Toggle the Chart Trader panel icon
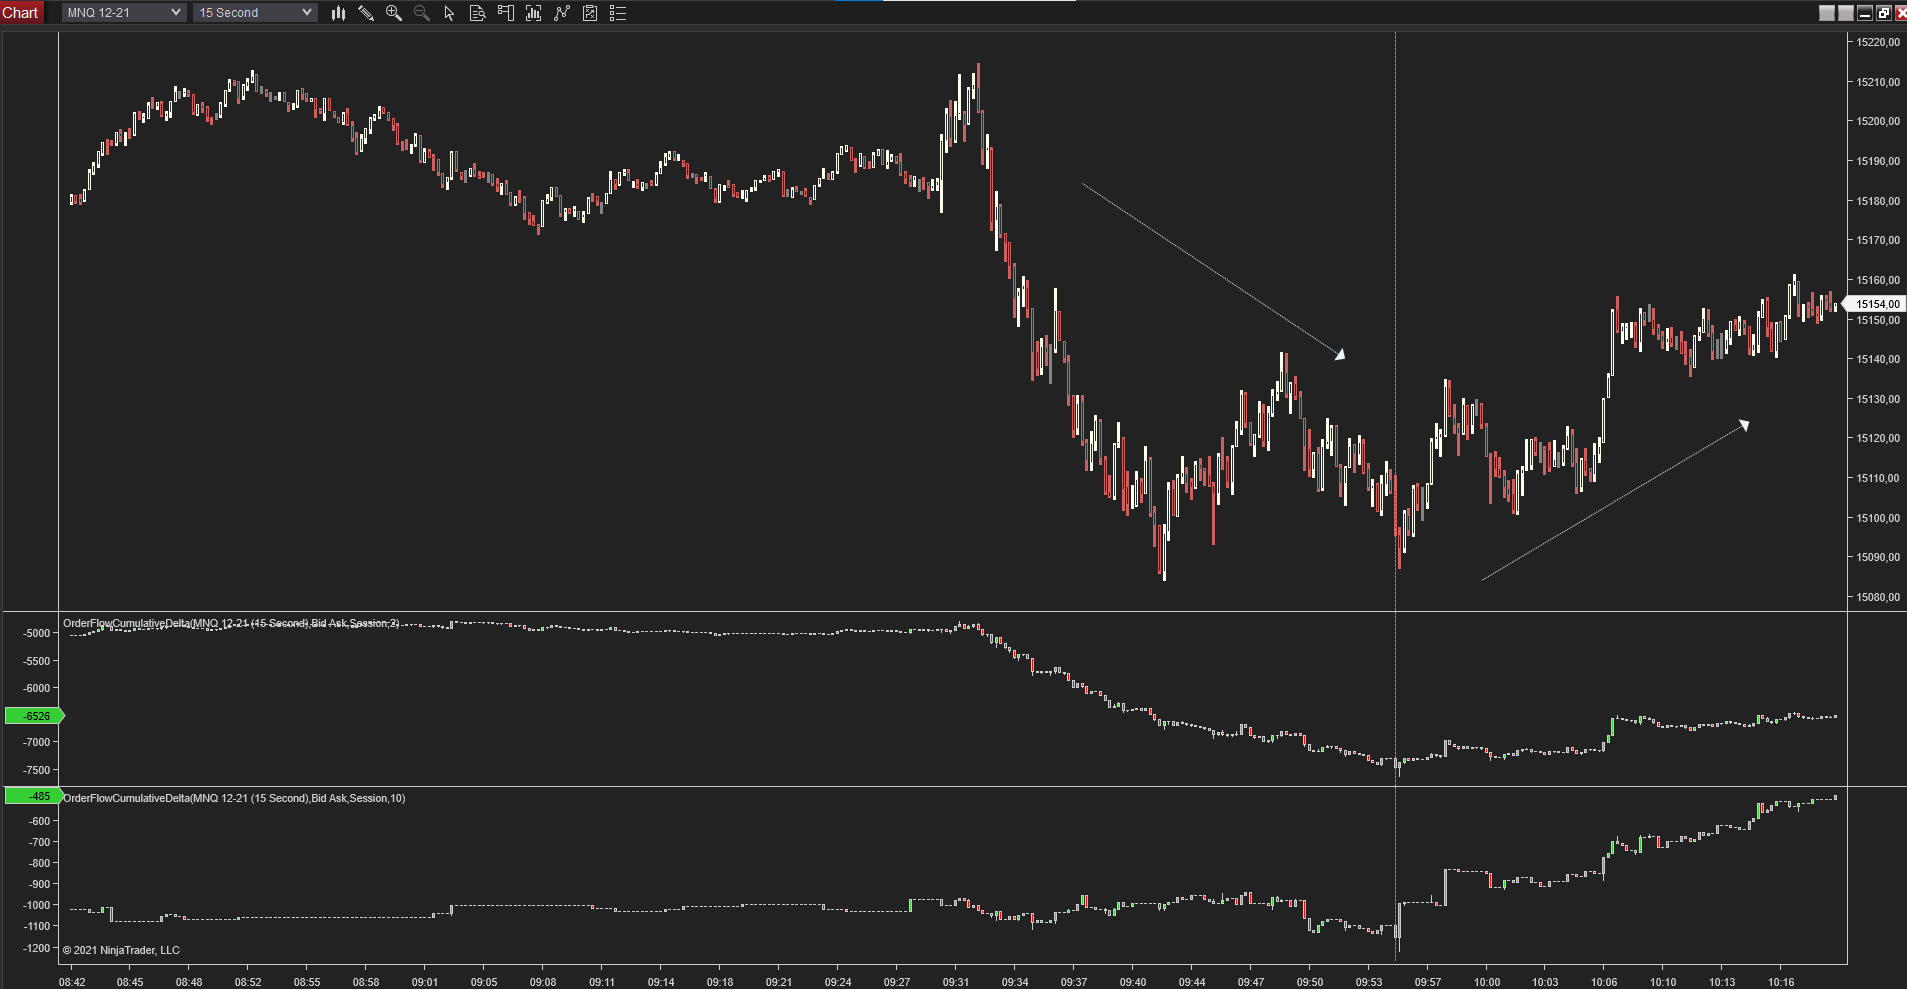This screenshot has width=1907, height=989. point(505,13)
